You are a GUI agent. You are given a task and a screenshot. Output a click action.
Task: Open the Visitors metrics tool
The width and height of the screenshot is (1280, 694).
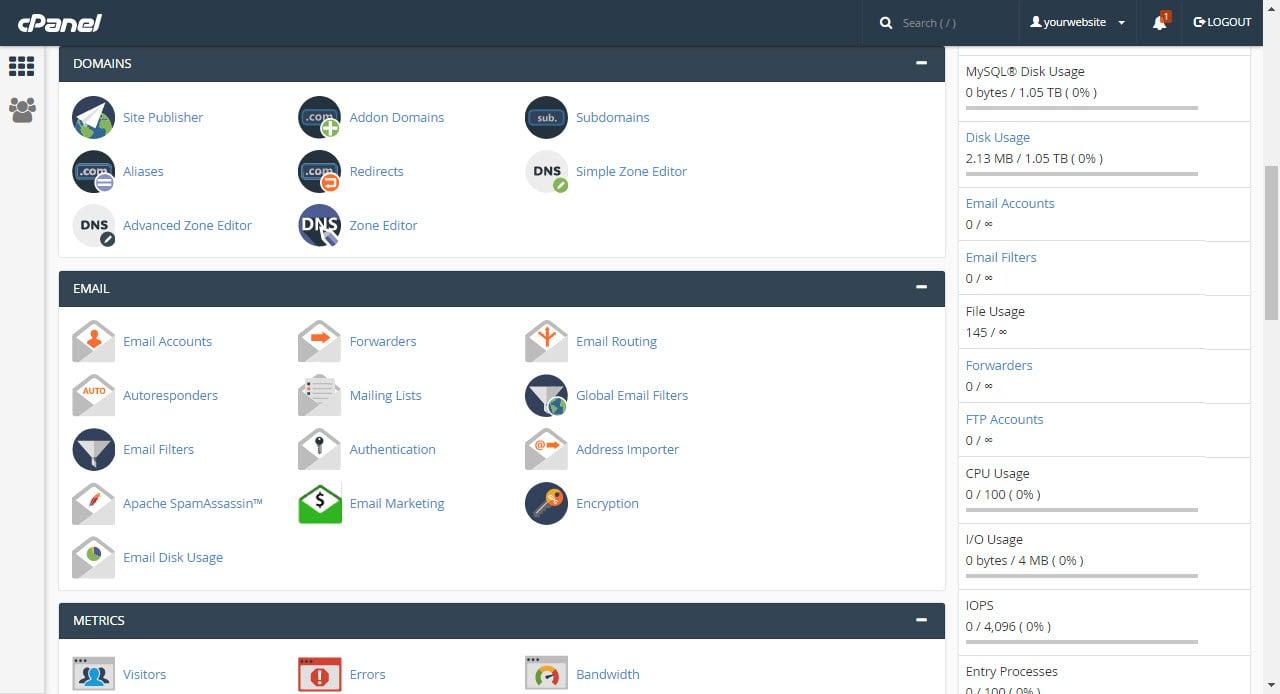point(144,674)
